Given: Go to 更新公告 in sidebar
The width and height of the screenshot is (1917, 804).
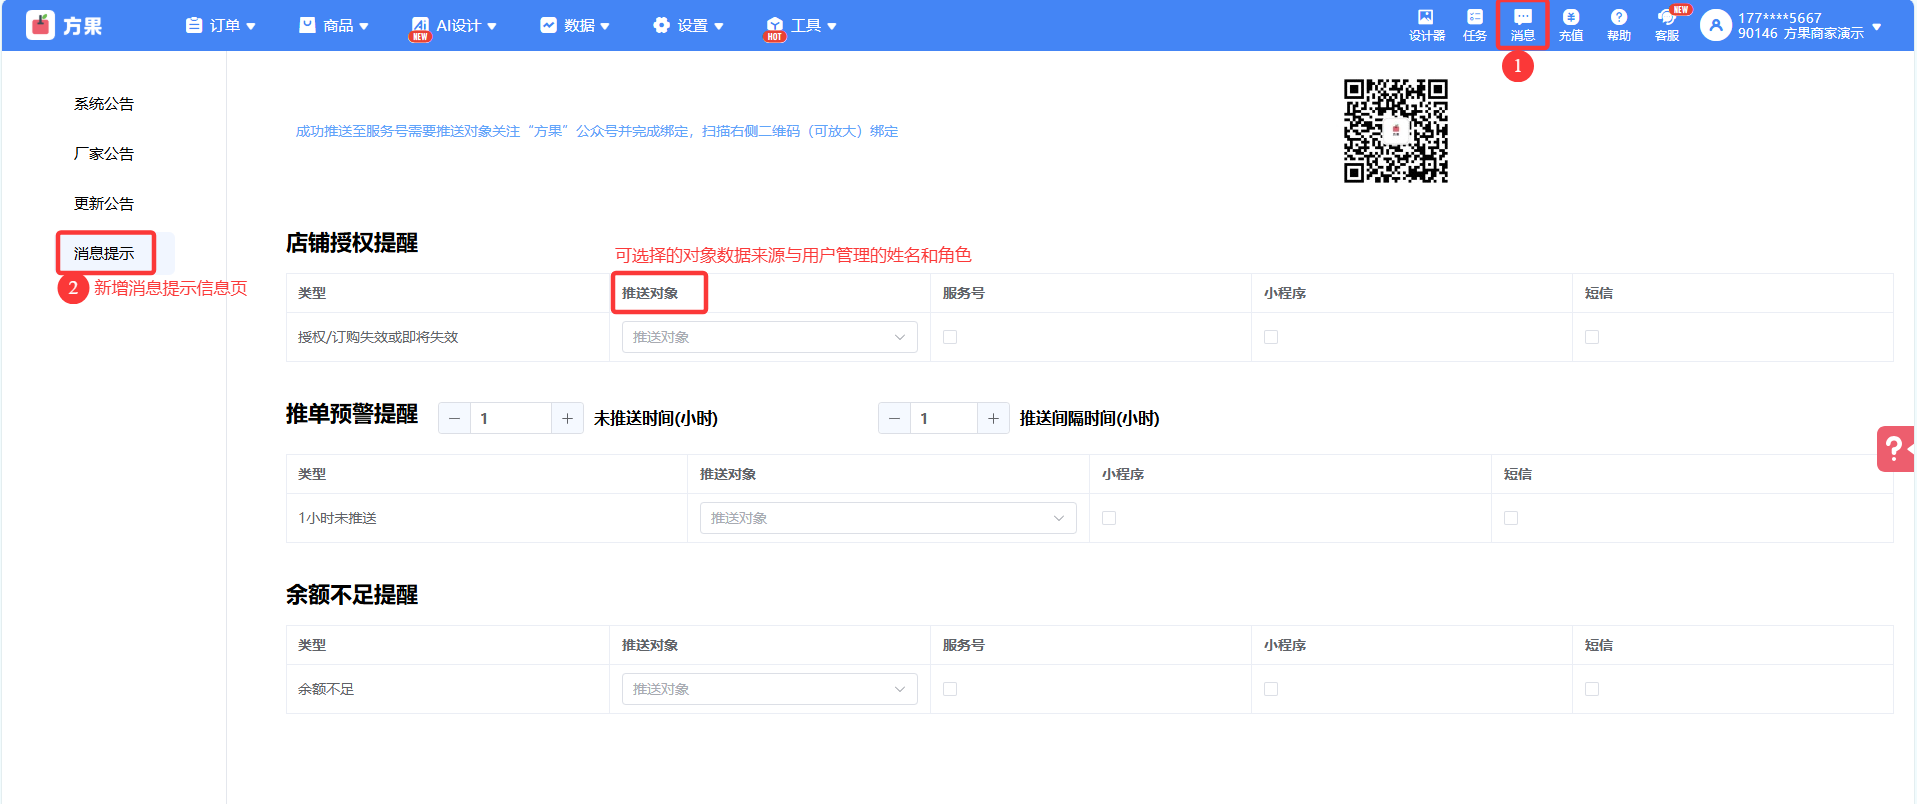Looking at the screenshot, I should click(x=104, y=203).
